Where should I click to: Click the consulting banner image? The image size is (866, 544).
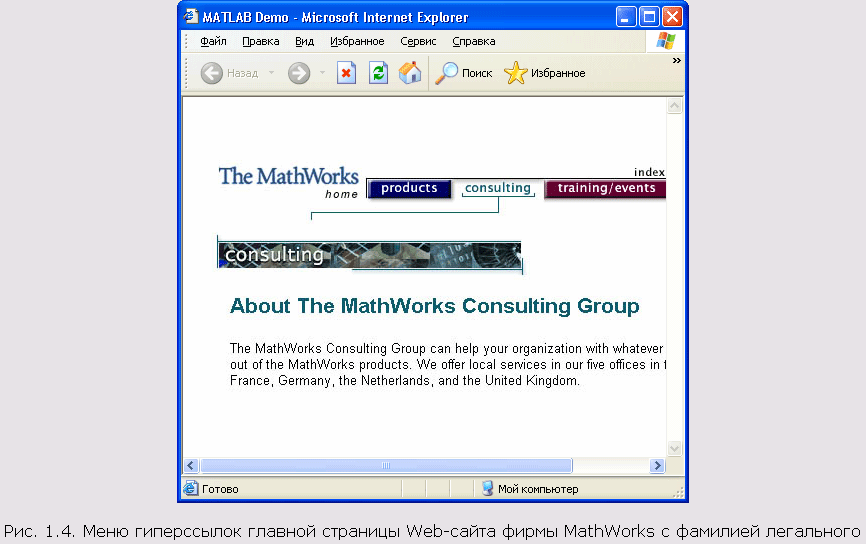tap(369, 255)
